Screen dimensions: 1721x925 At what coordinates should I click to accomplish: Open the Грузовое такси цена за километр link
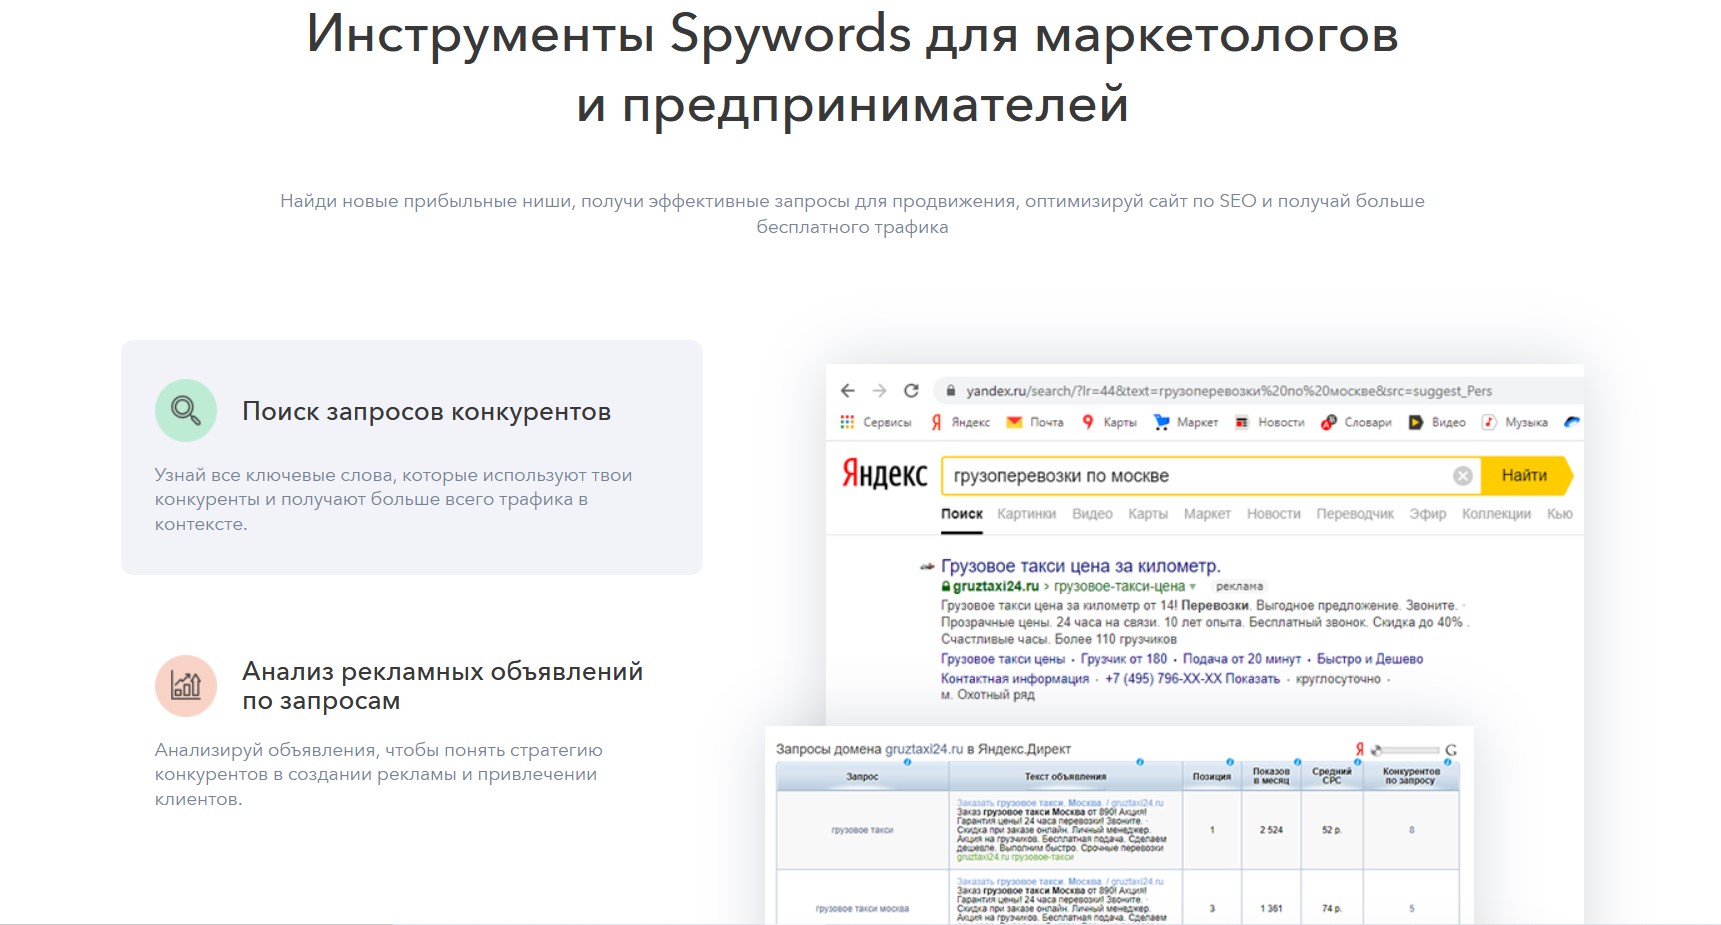pyautogui.click(x=1080, y=566)
